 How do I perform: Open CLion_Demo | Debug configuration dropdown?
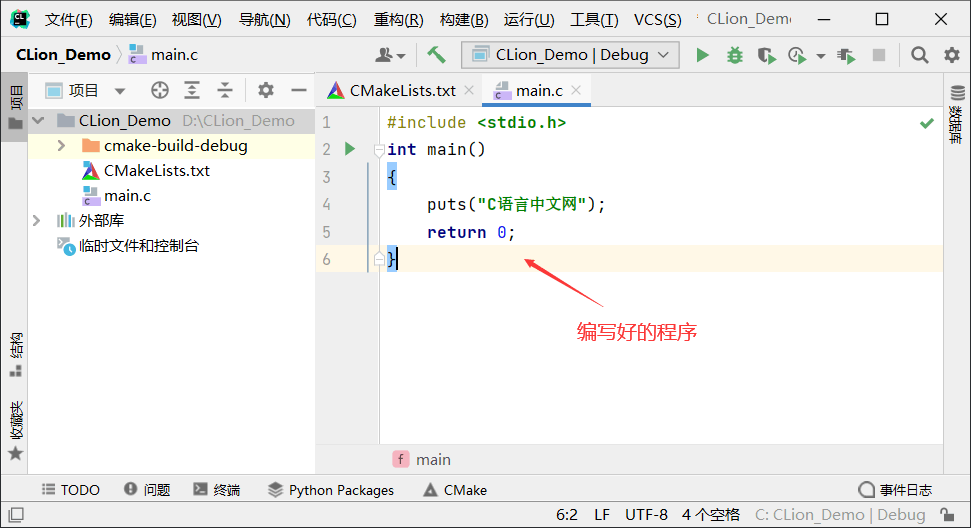coord(571,55)
